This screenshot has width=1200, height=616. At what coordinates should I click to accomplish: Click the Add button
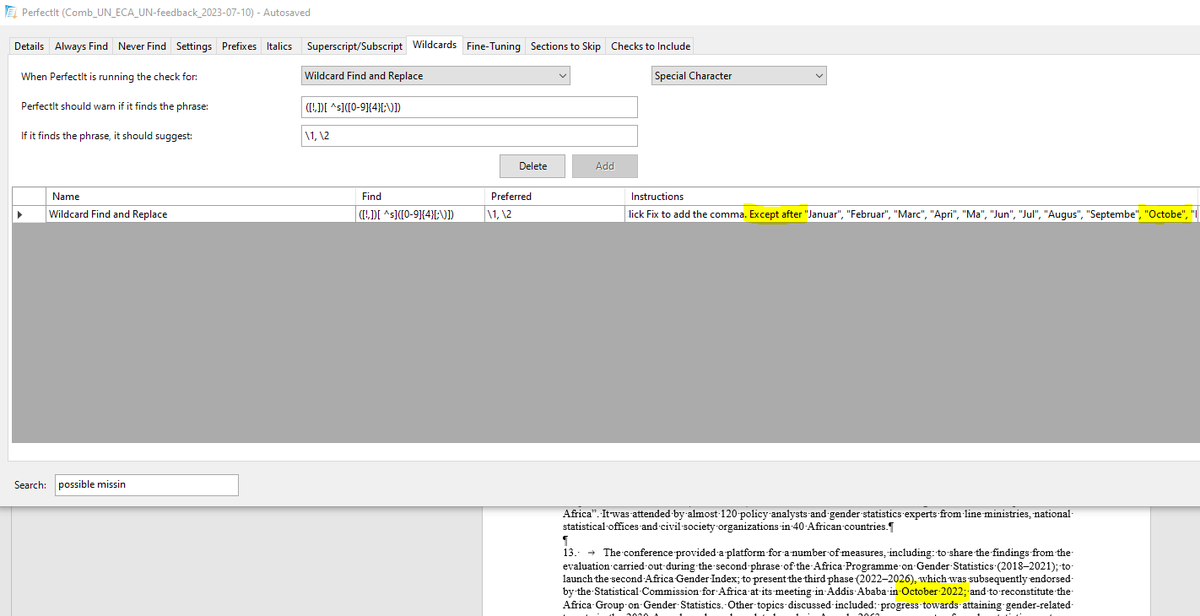click(x=605, y=166)
